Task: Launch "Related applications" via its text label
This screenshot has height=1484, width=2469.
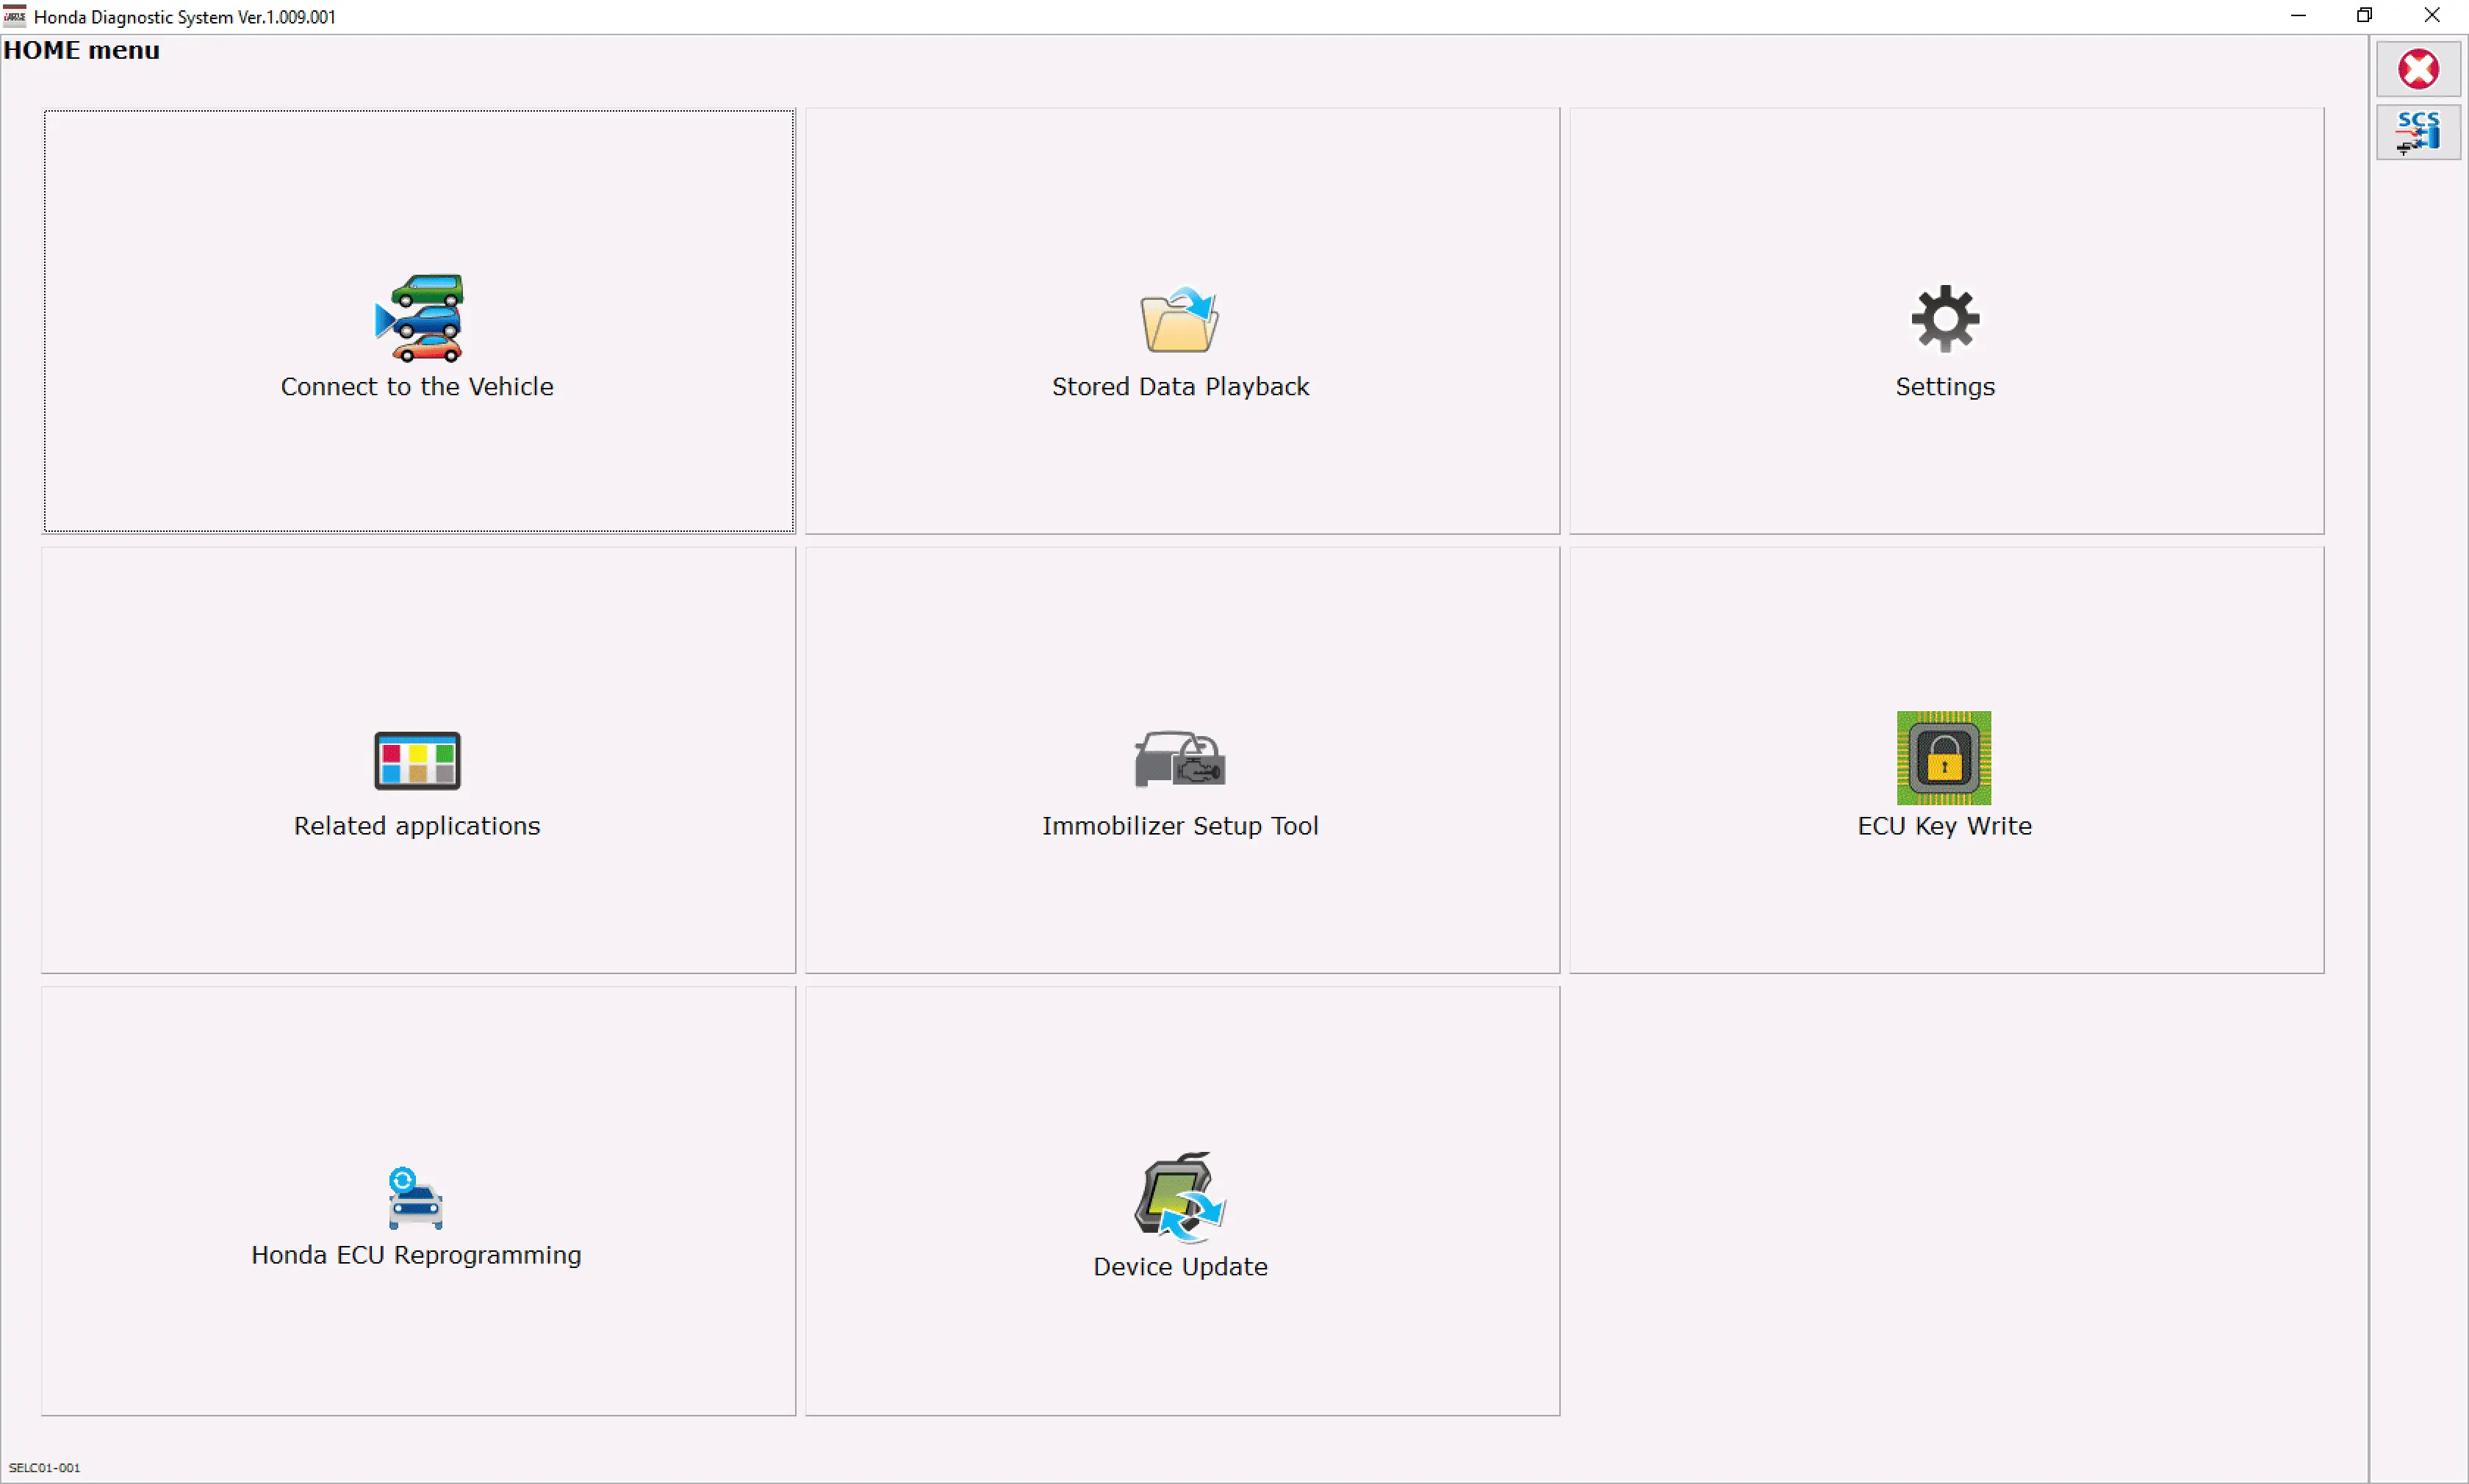Action: click(417, 826)
